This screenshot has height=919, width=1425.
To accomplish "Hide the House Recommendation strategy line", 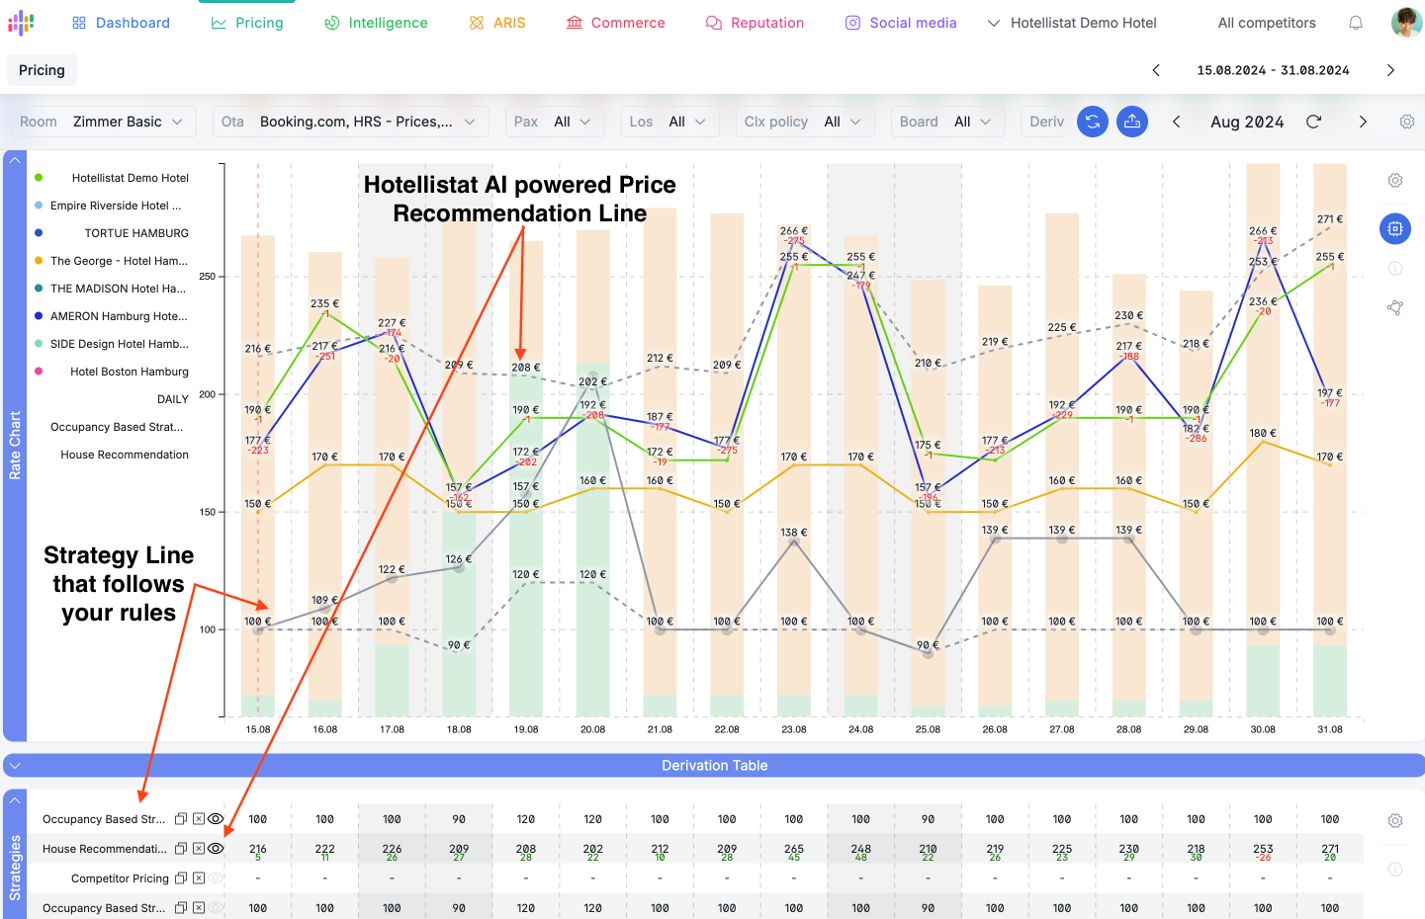I will click(x=216, y=849).
